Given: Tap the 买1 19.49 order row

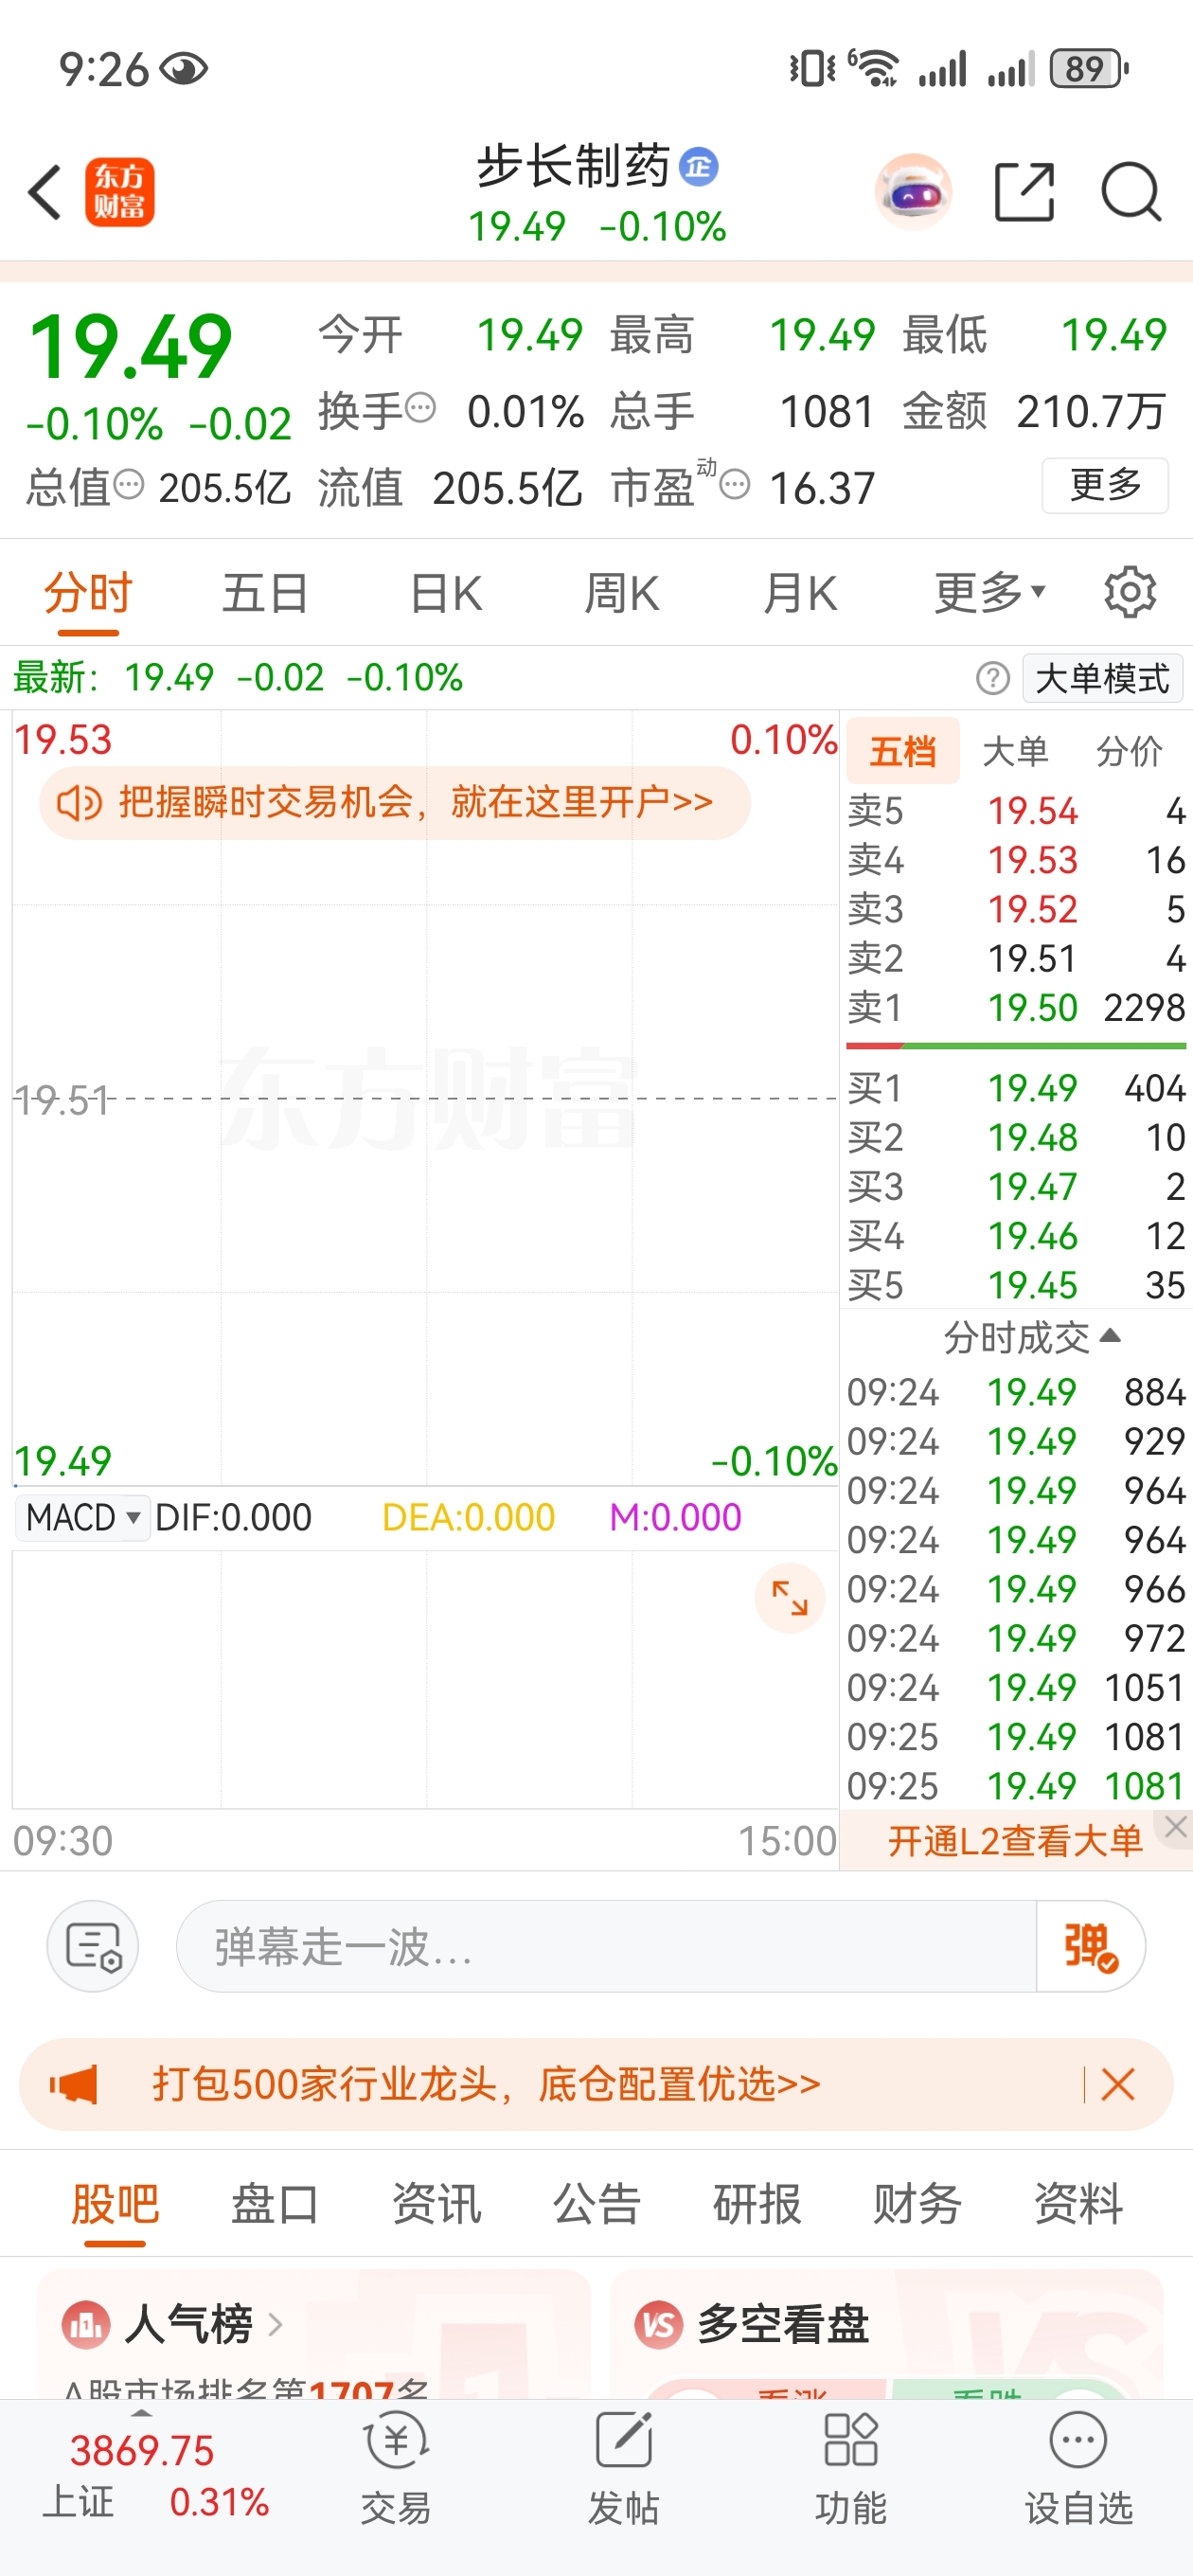Looking at the screenshot, I should coord(1016,1087).
